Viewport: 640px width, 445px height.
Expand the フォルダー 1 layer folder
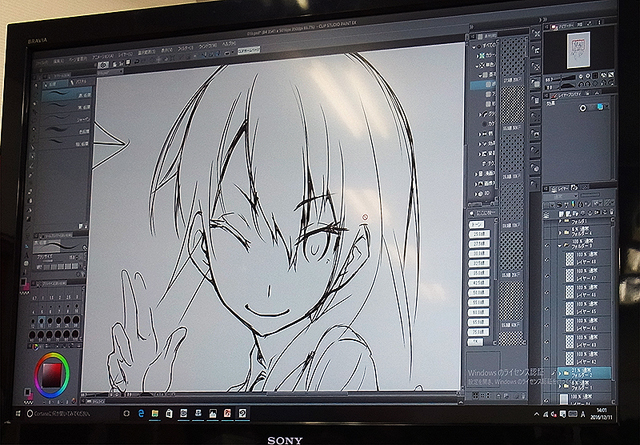pyautogui.click(x=560, y=386)
